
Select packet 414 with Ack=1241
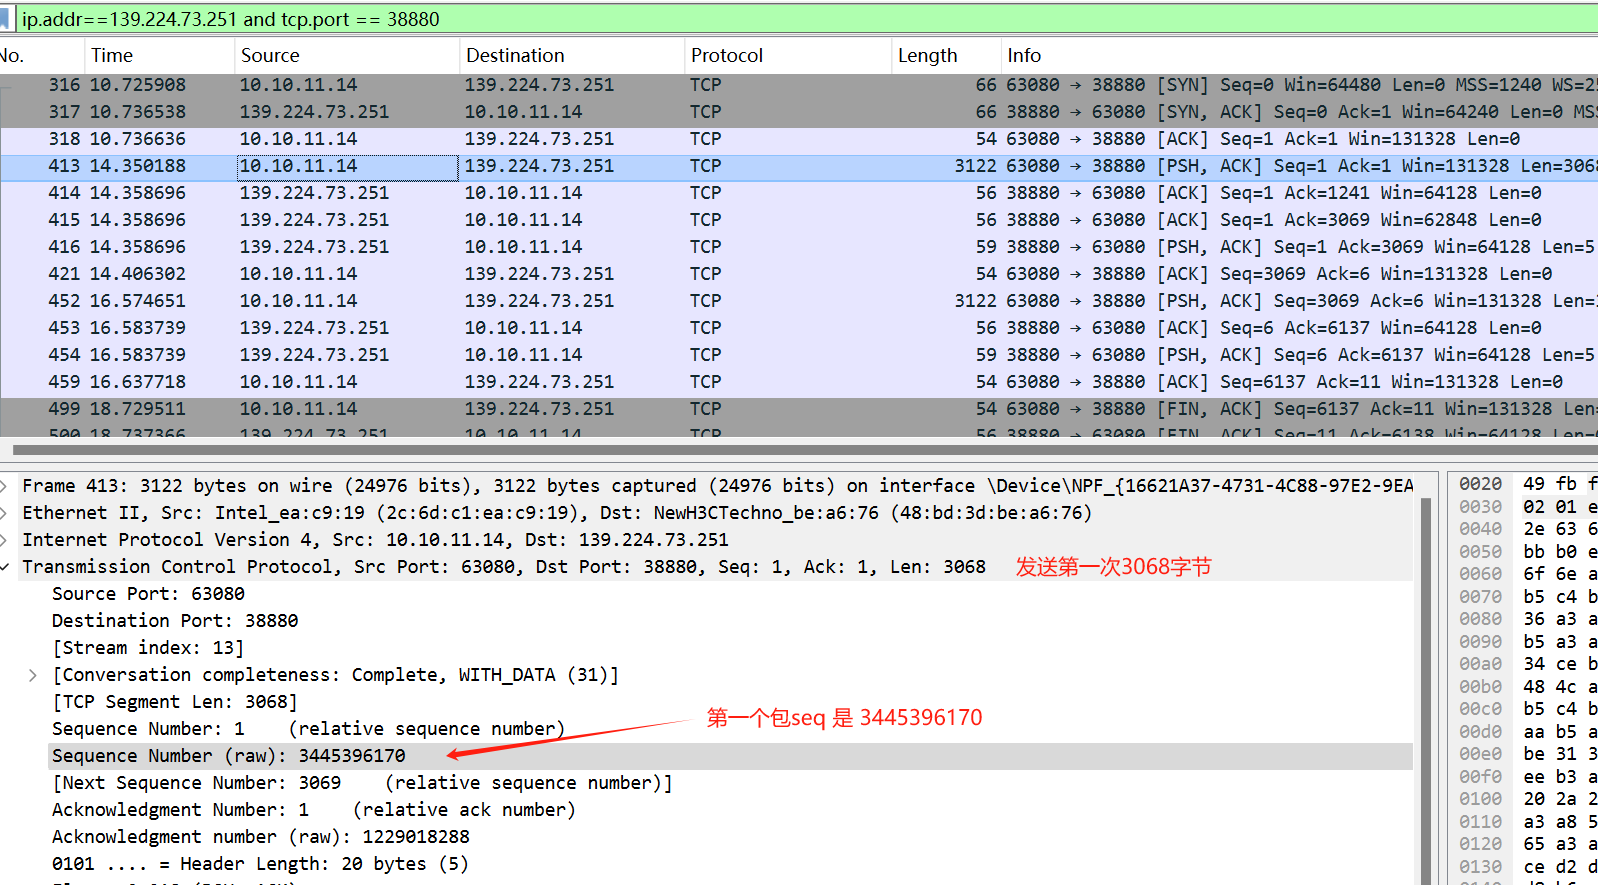[799, 193]
